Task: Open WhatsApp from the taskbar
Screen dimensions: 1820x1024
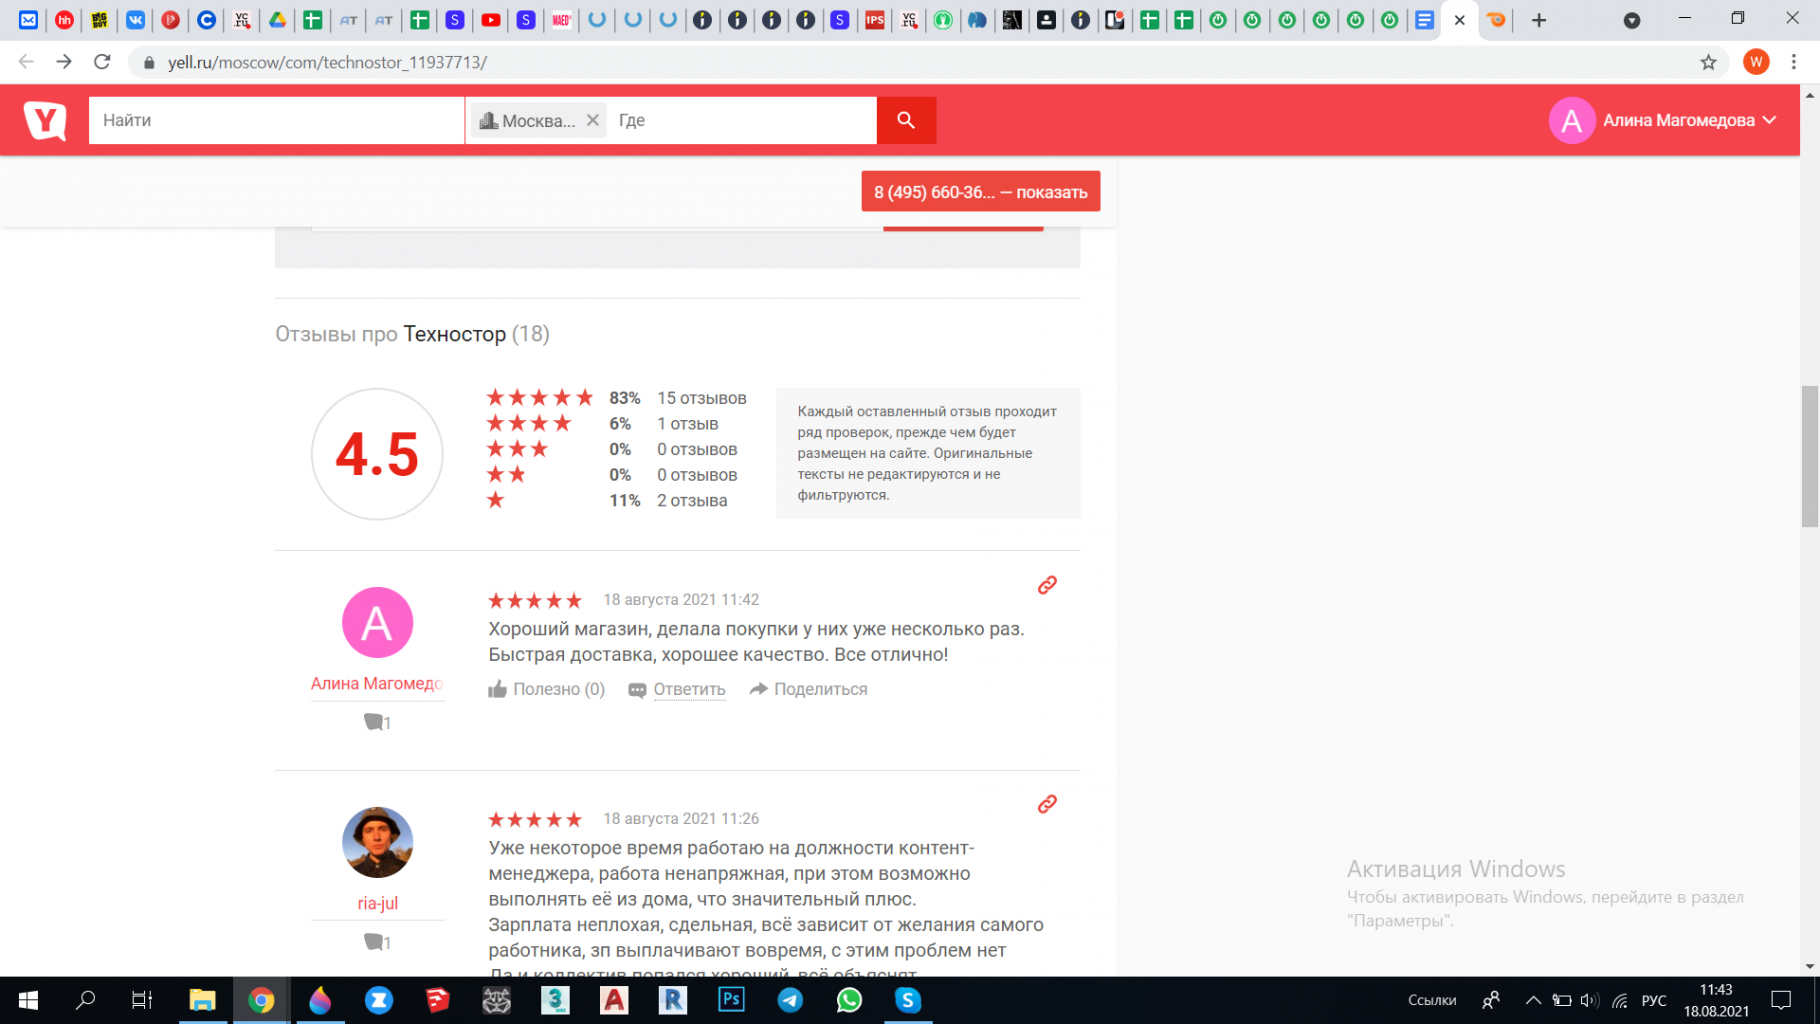Action: [849, 1000]
